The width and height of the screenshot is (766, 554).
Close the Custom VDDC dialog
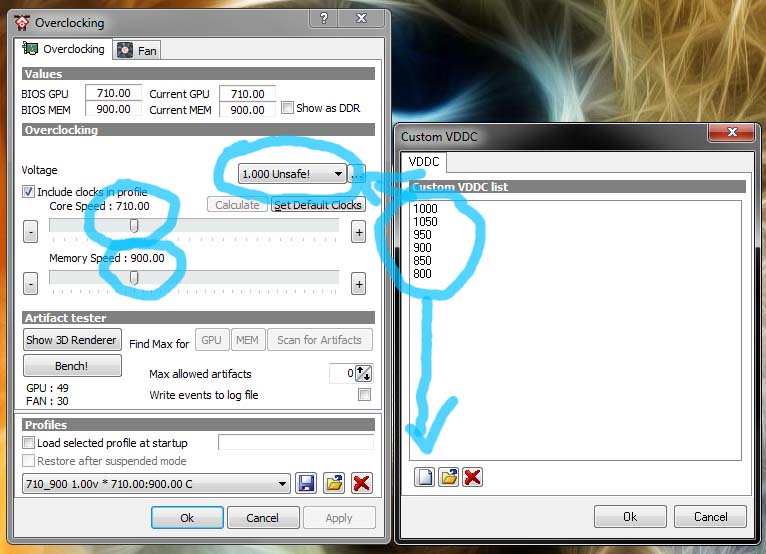pos(732,132)
